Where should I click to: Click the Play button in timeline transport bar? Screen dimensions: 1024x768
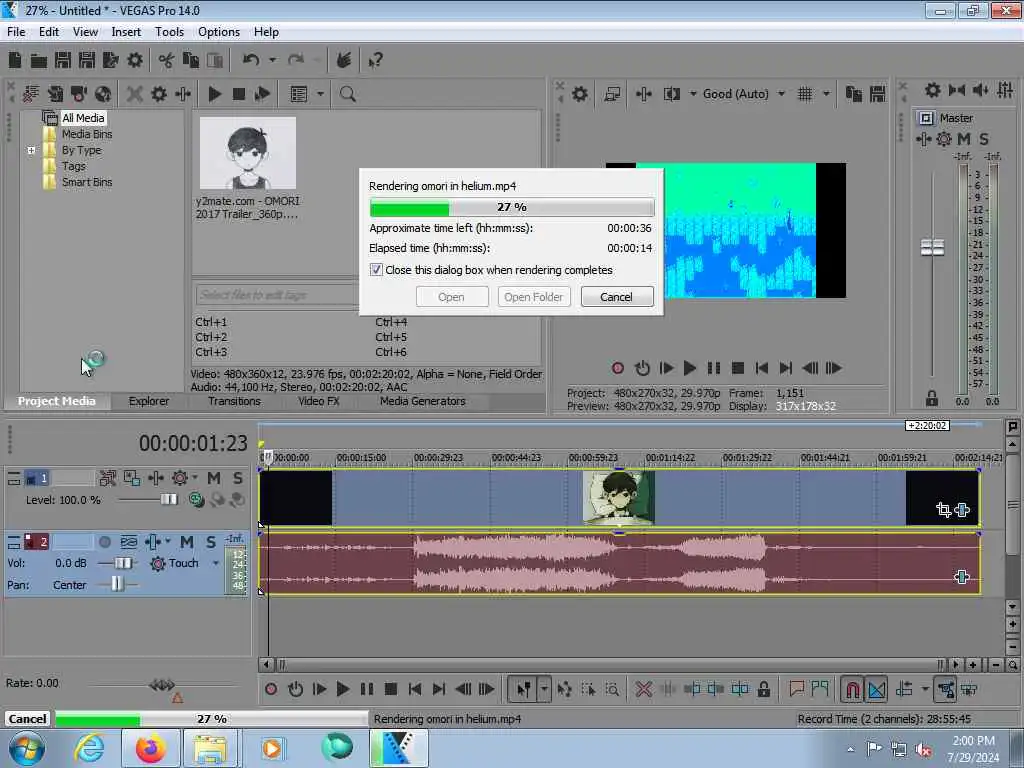342,689
